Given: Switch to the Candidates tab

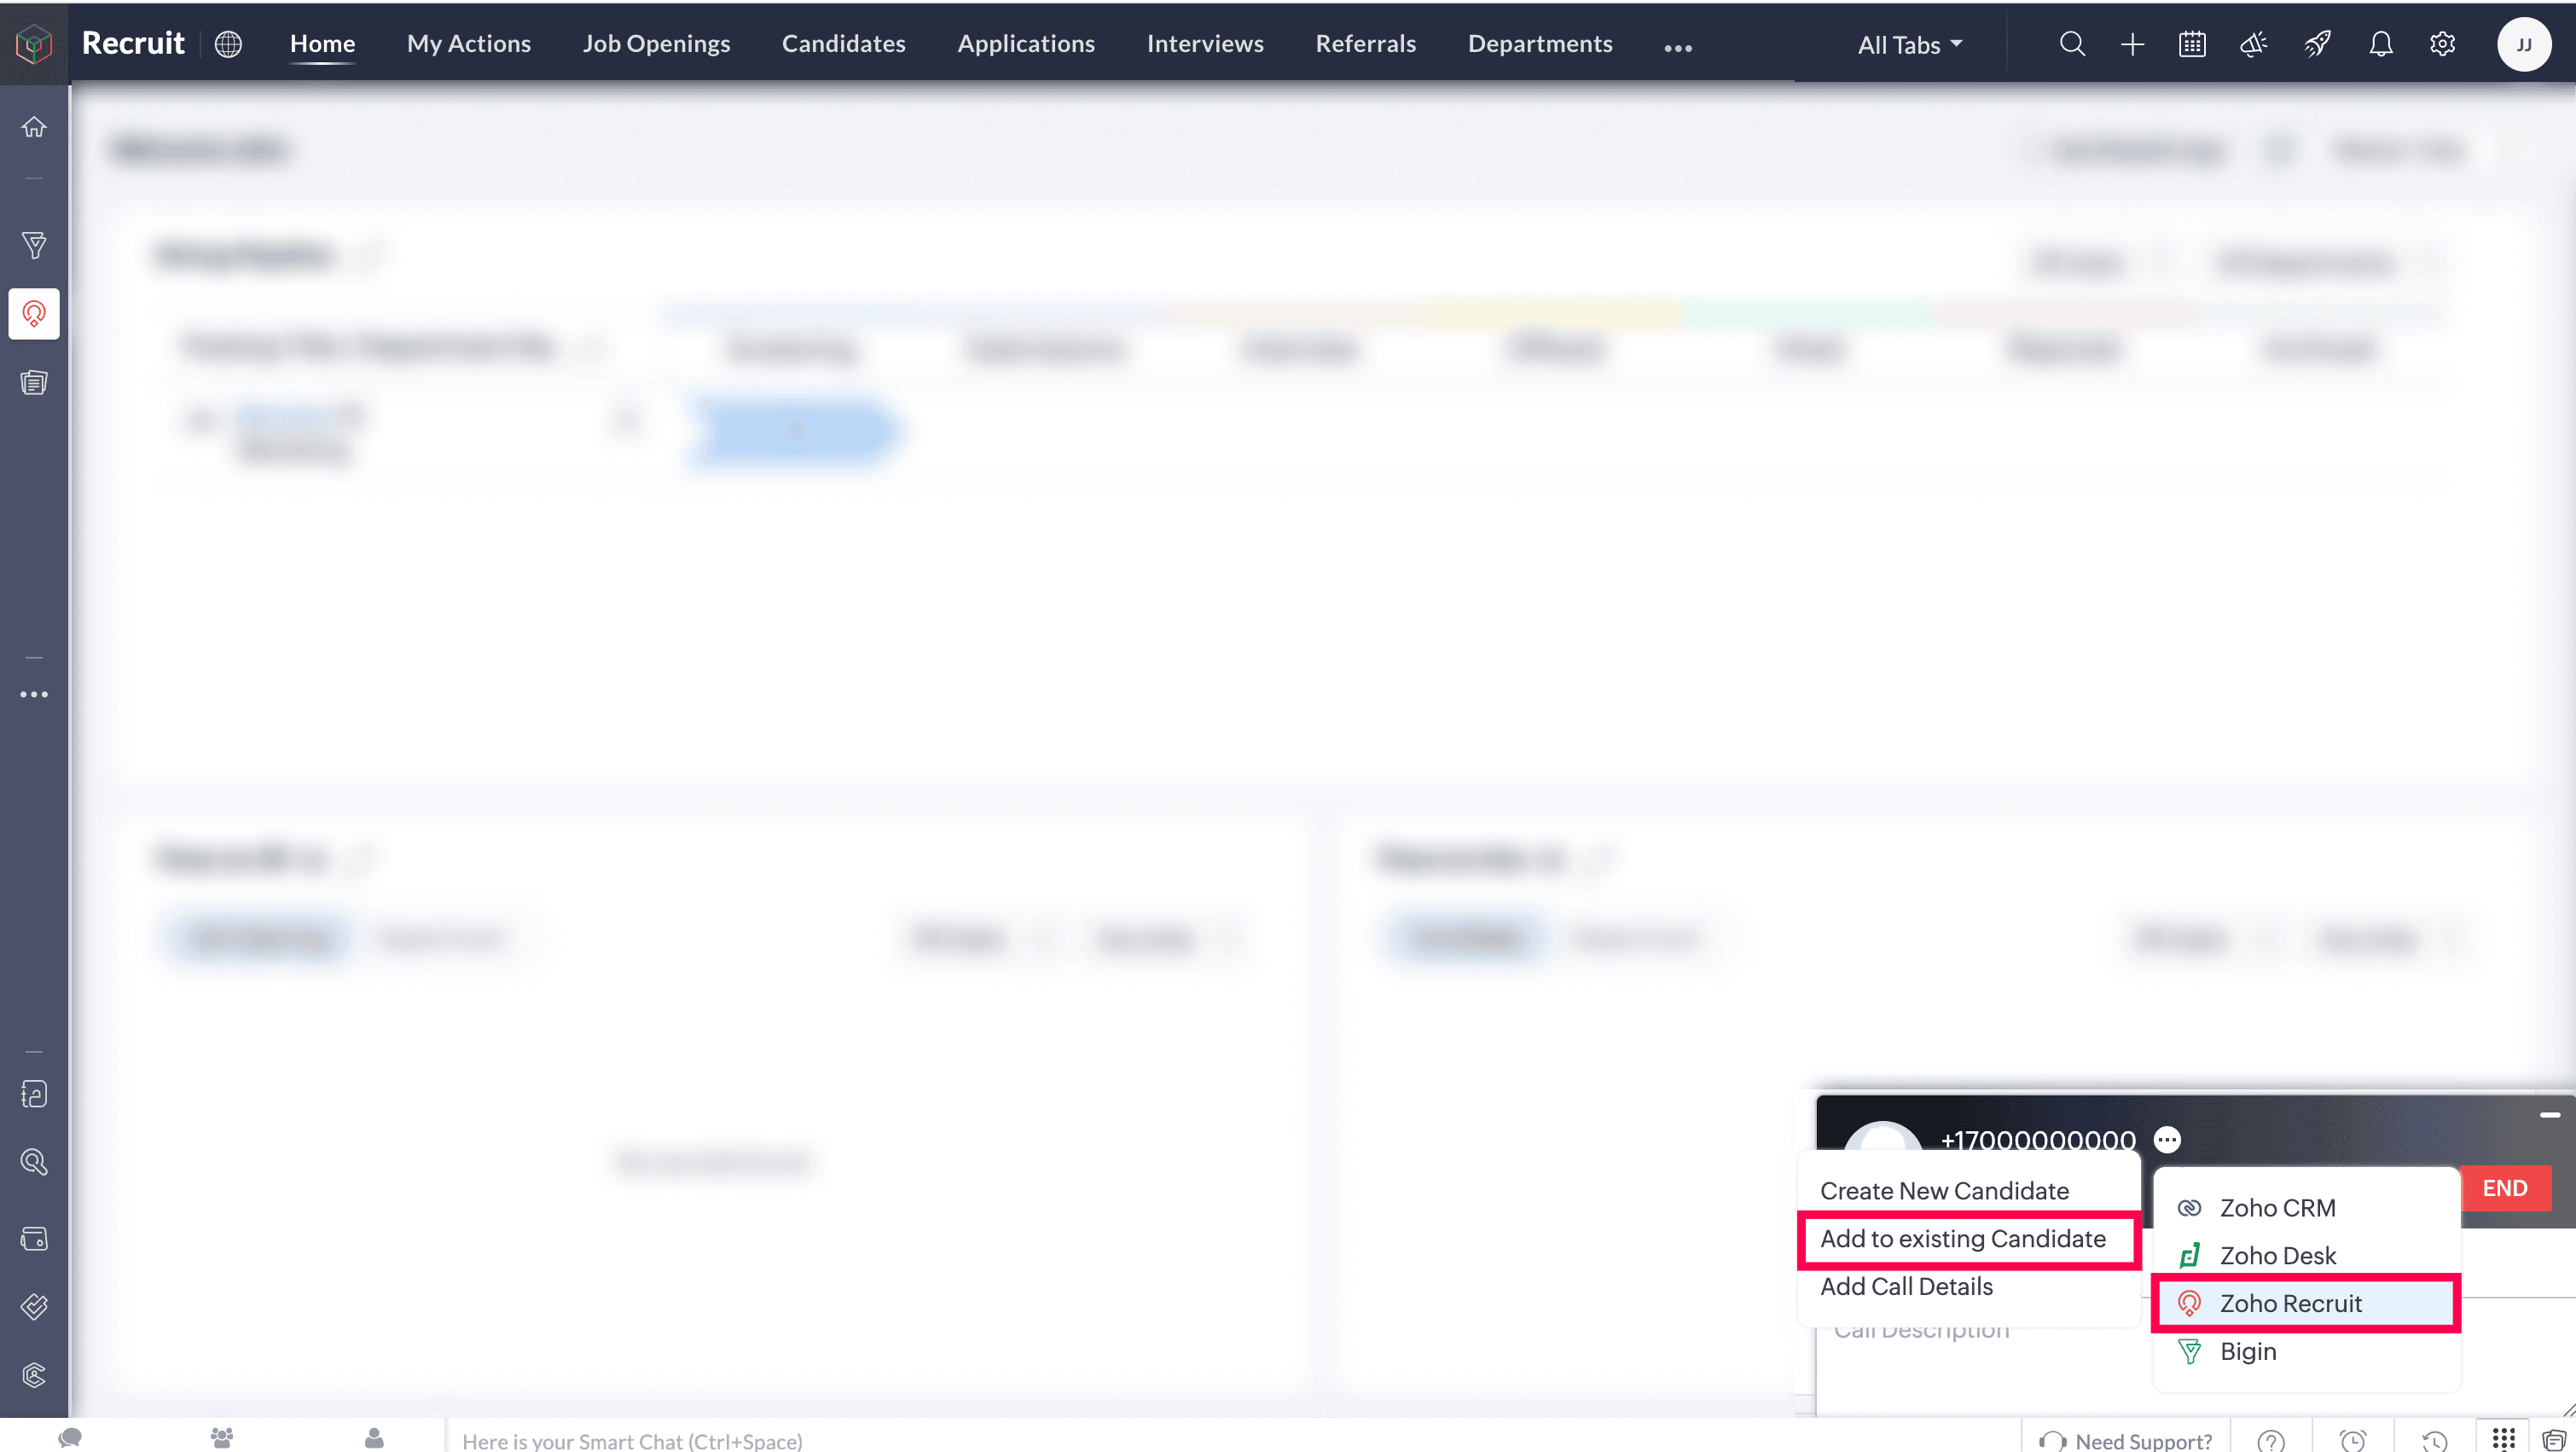Looking at the screenshot, I should click(843, 44).
